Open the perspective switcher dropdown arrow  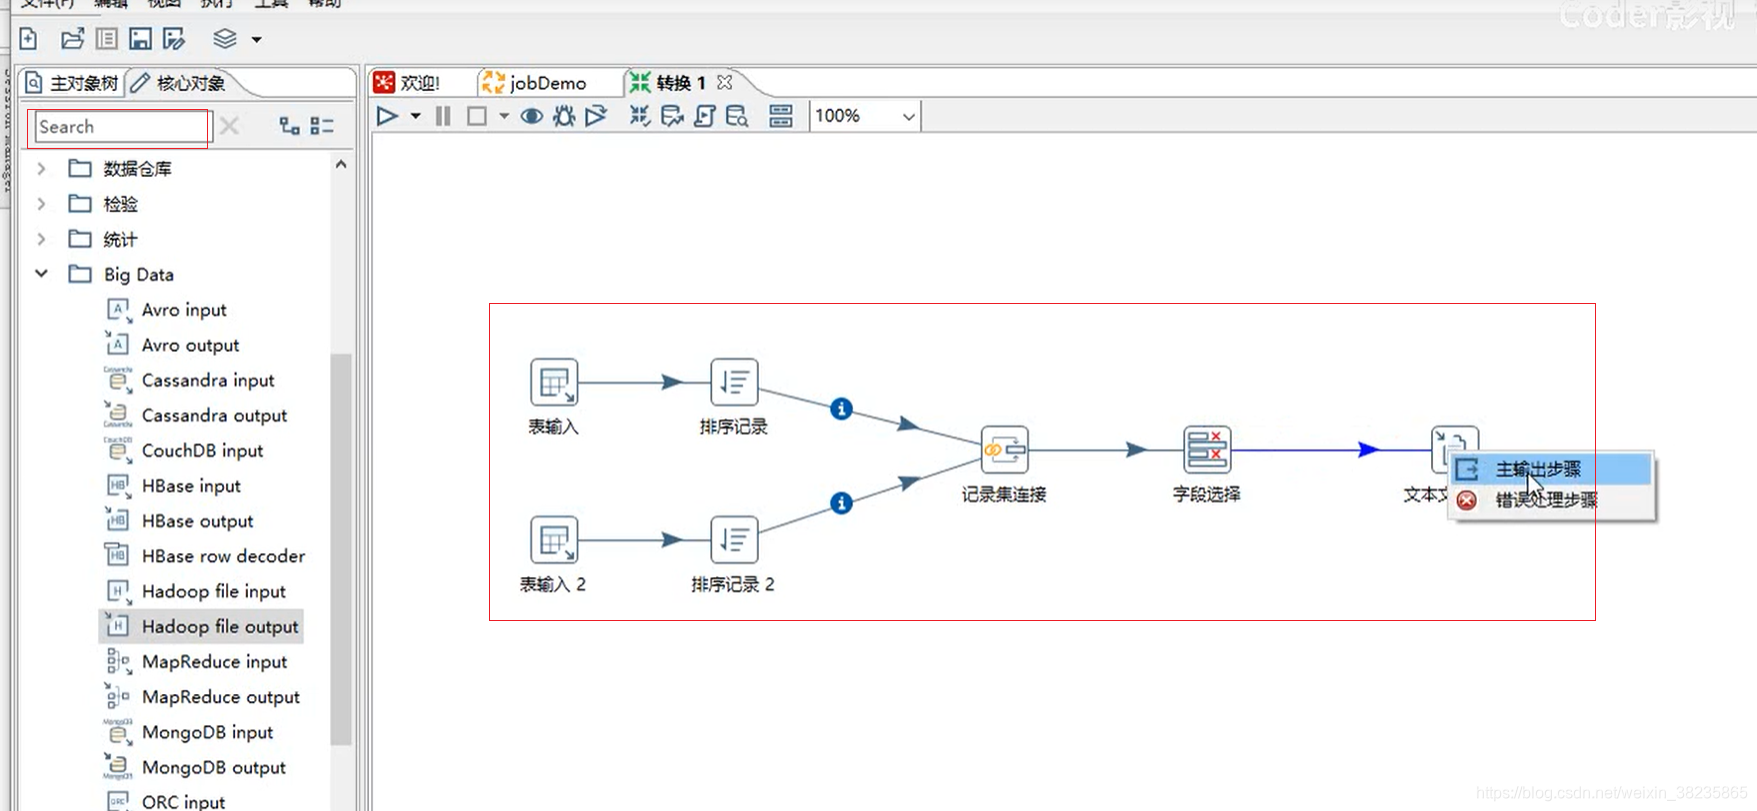[x=256, y=40]
